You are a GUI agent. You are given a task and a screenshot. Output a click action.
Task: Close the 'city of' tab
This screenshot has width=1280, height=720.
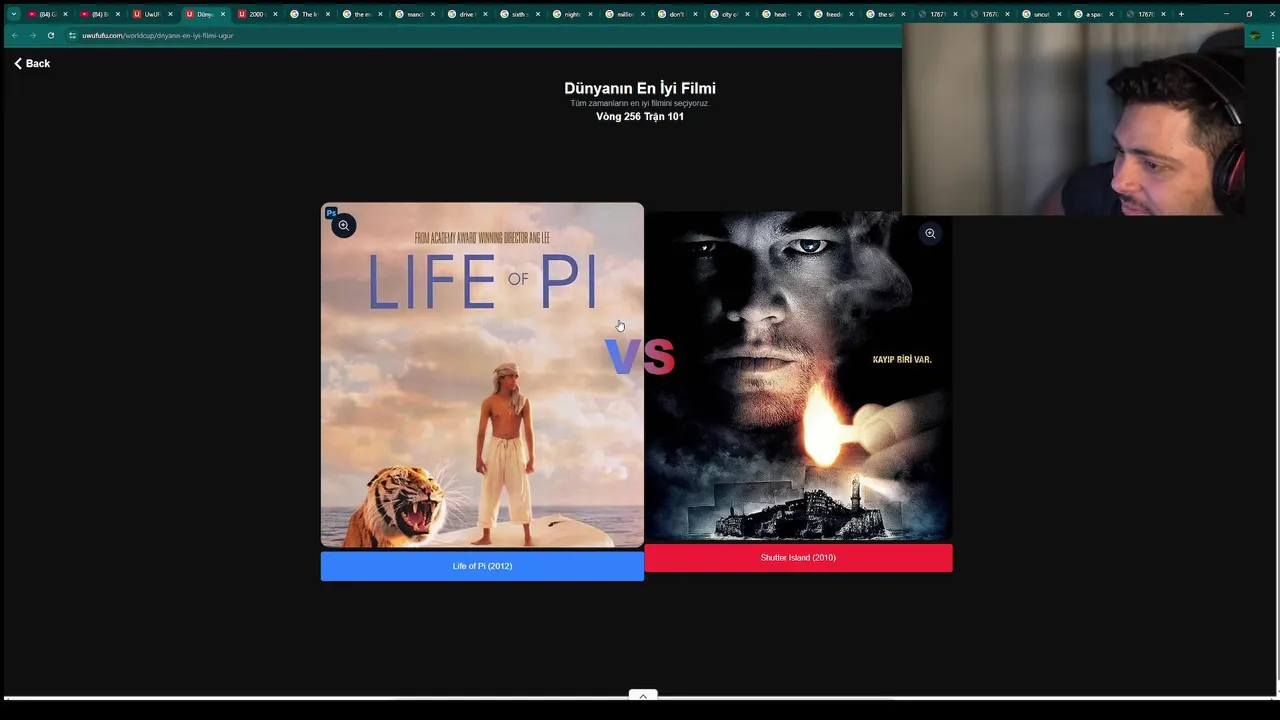pyautogui.click(x=747, y=14)
